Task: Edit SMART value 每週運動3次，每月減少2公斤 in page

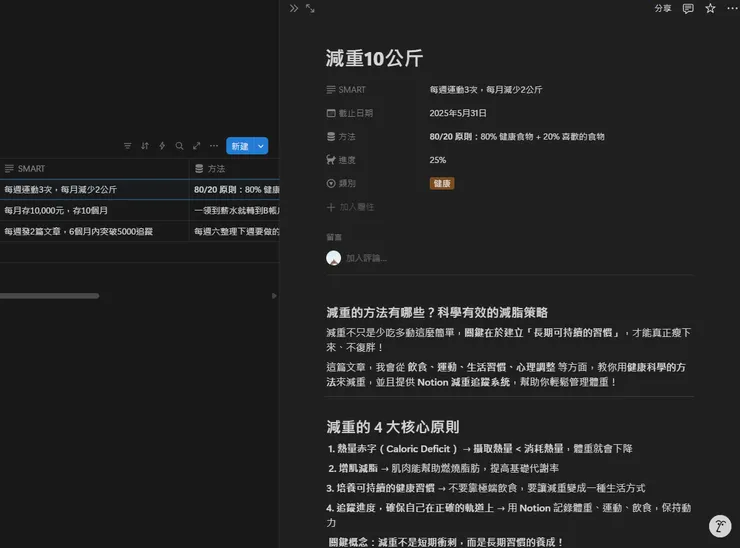Action: click(486, 90)
